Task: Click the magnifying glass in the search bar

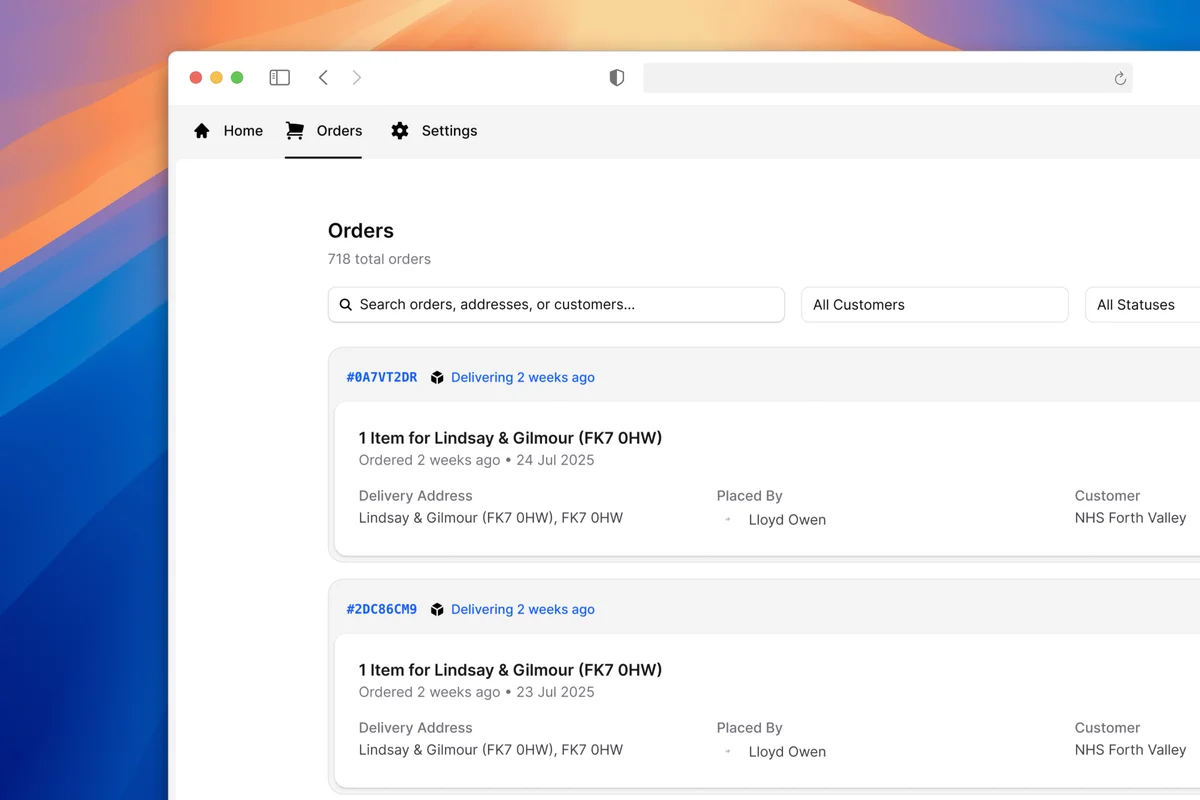Action: (x=346, y=304)
